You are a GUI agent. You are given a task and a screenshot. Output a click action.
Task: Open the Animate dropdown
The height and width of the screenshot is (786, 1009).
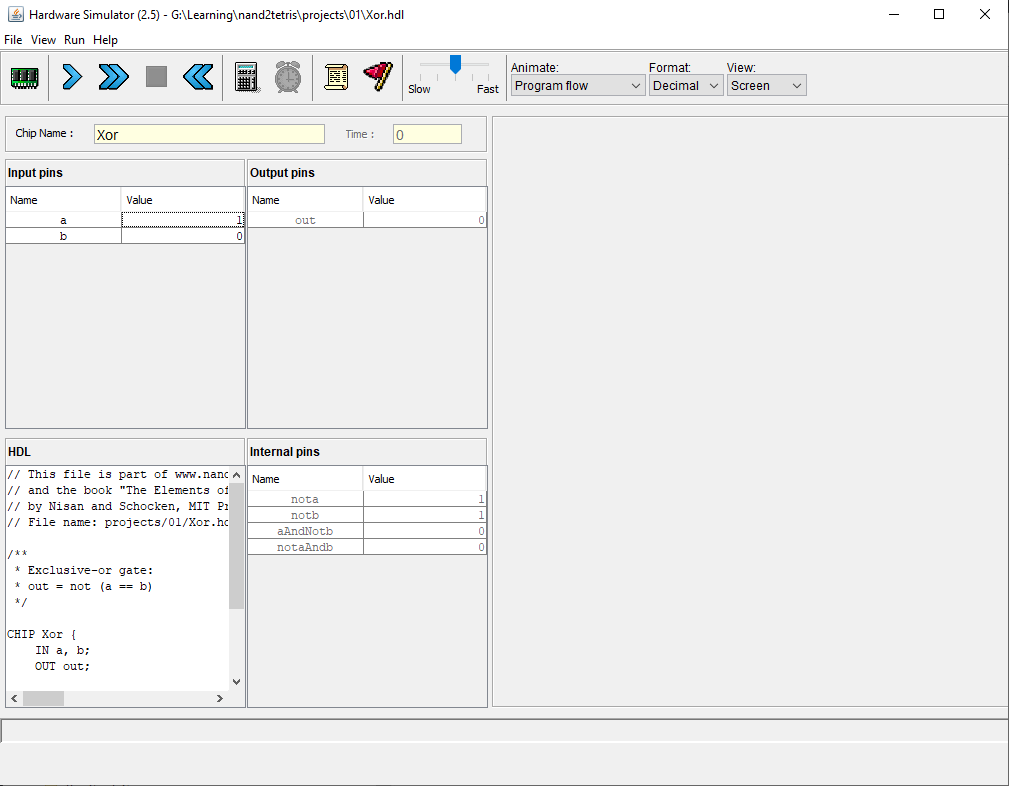(578, 86)
